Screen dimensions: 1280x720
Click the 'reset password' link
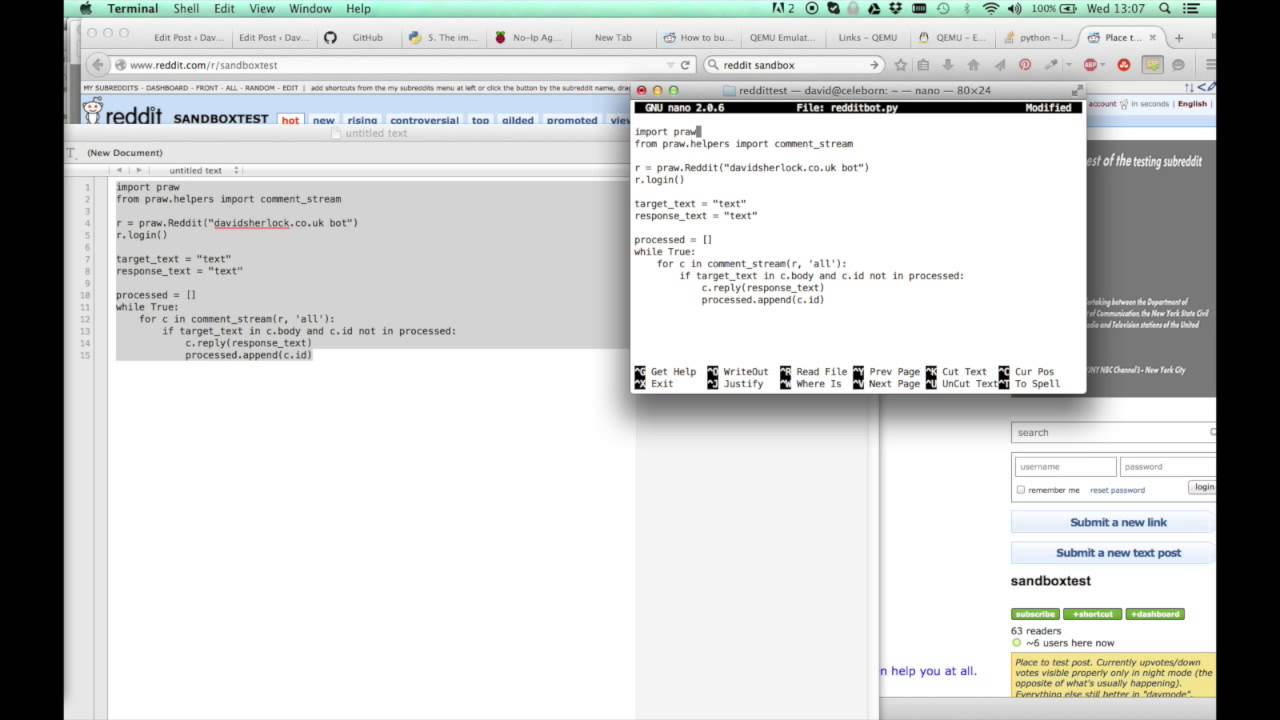coord(1117,490)
